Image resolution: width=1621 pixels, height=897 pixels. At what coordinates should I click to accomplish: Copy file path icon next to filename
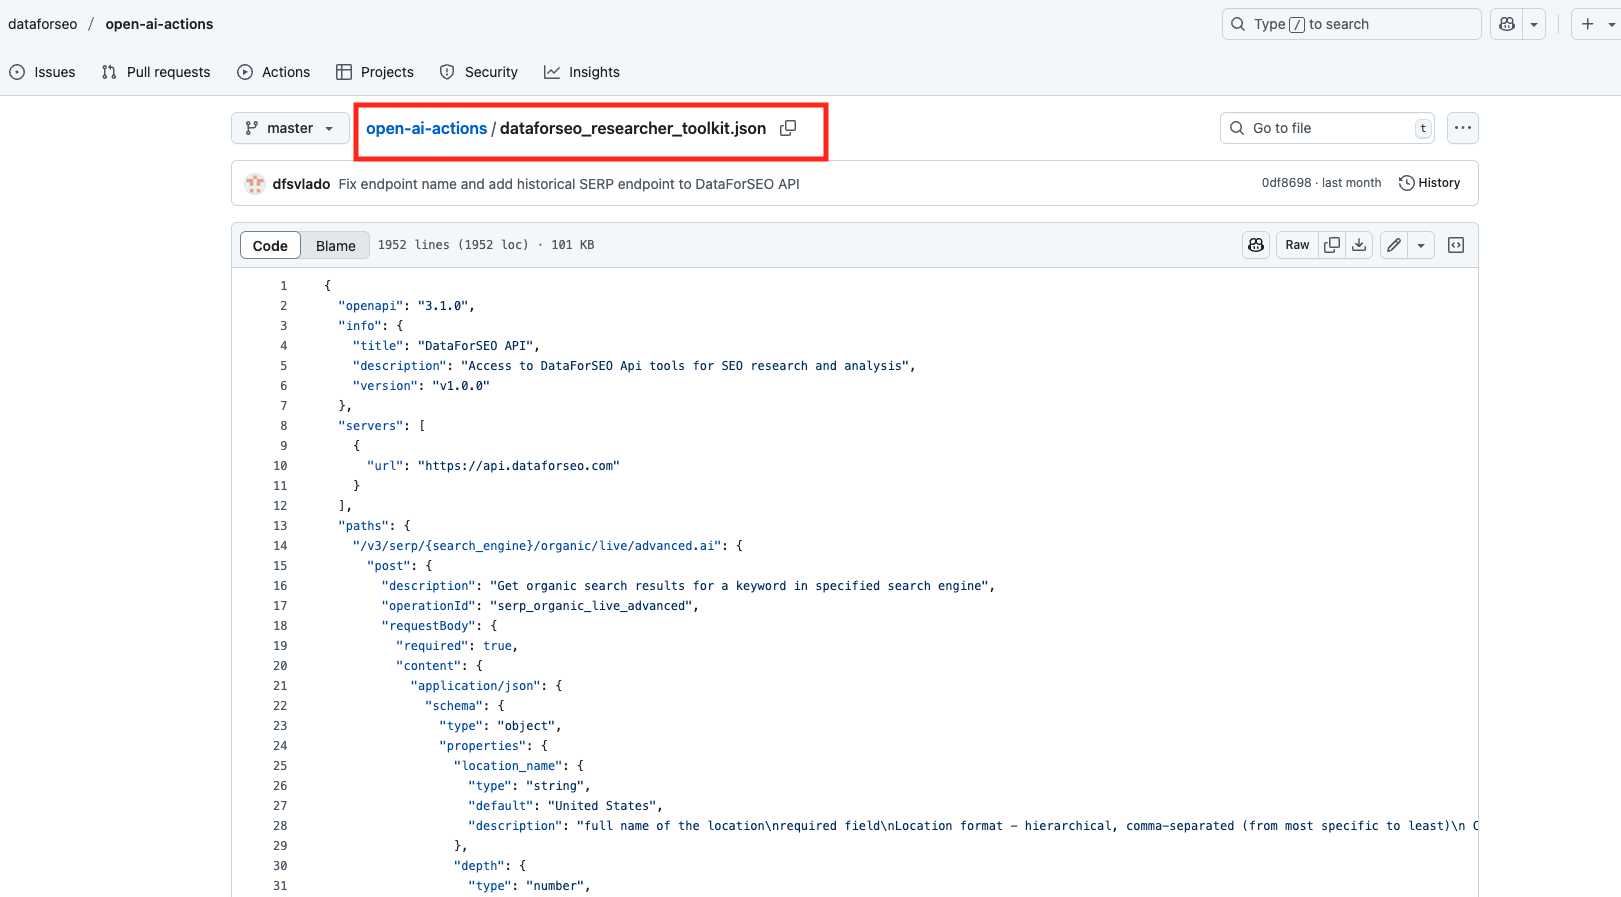788,128
